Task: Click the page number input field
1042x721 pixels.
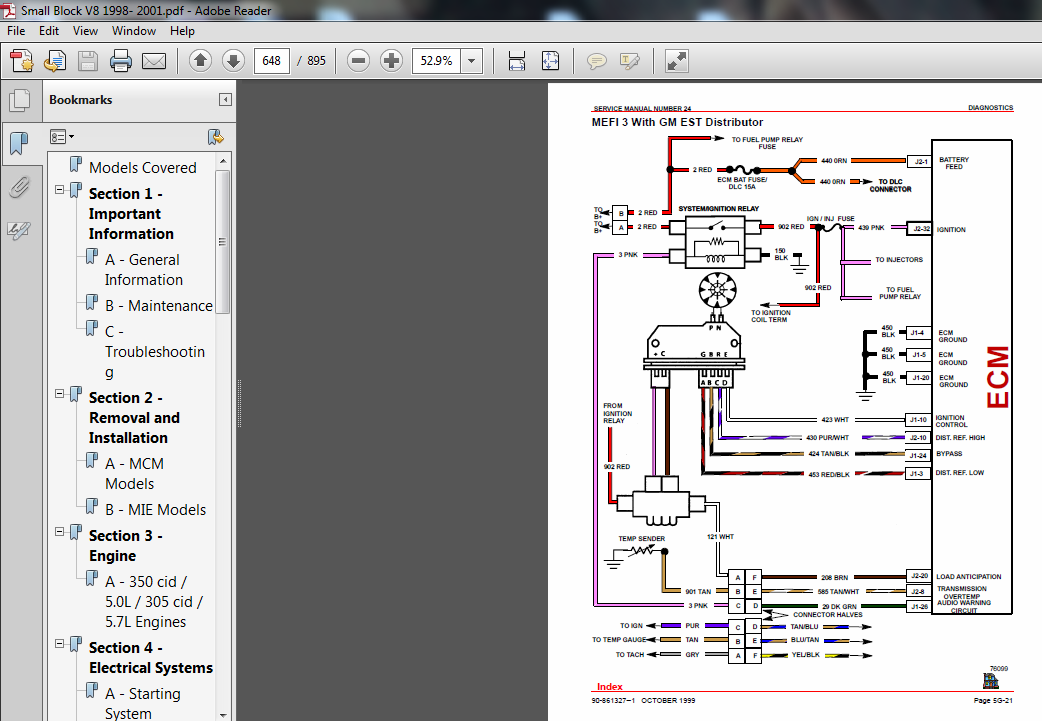Action: click(272, 61)
